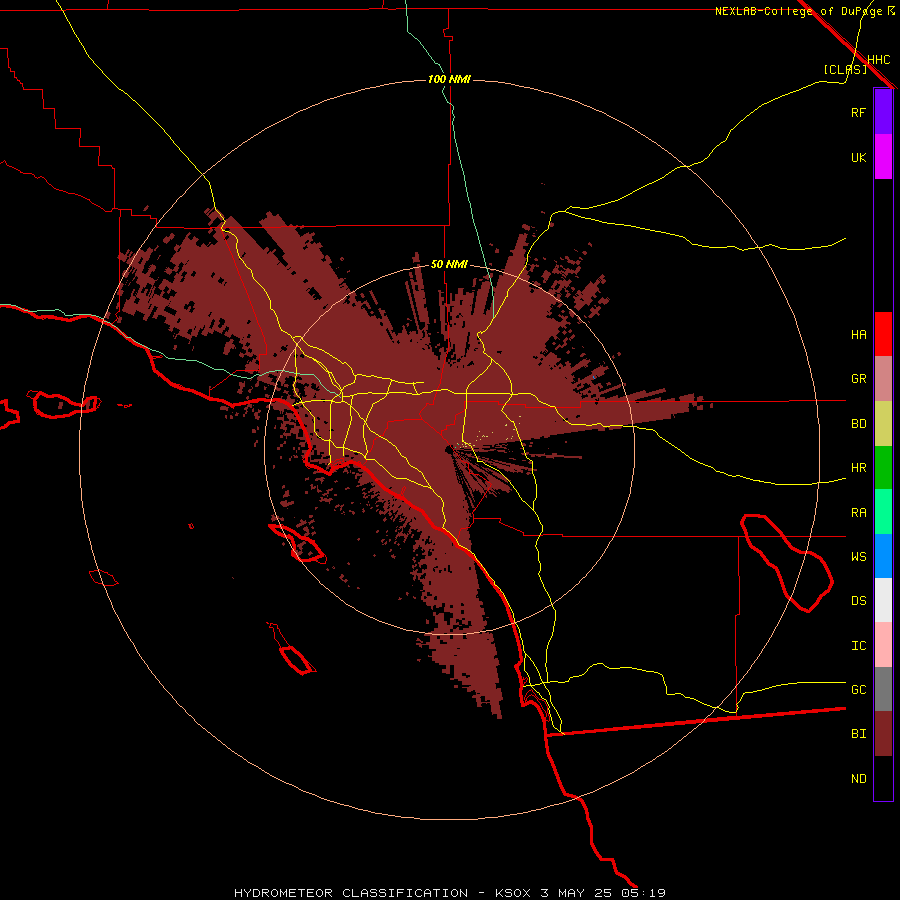Click the GC legend label
Image resolution: width=900 pixels, height=900 pixels.
point(858,690)
